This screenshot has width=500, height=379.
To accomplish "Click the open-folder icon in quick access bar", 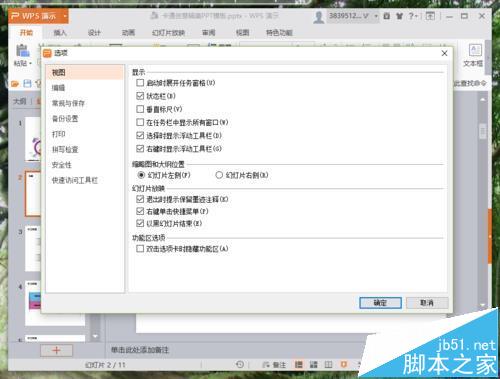I will [15, 84].
